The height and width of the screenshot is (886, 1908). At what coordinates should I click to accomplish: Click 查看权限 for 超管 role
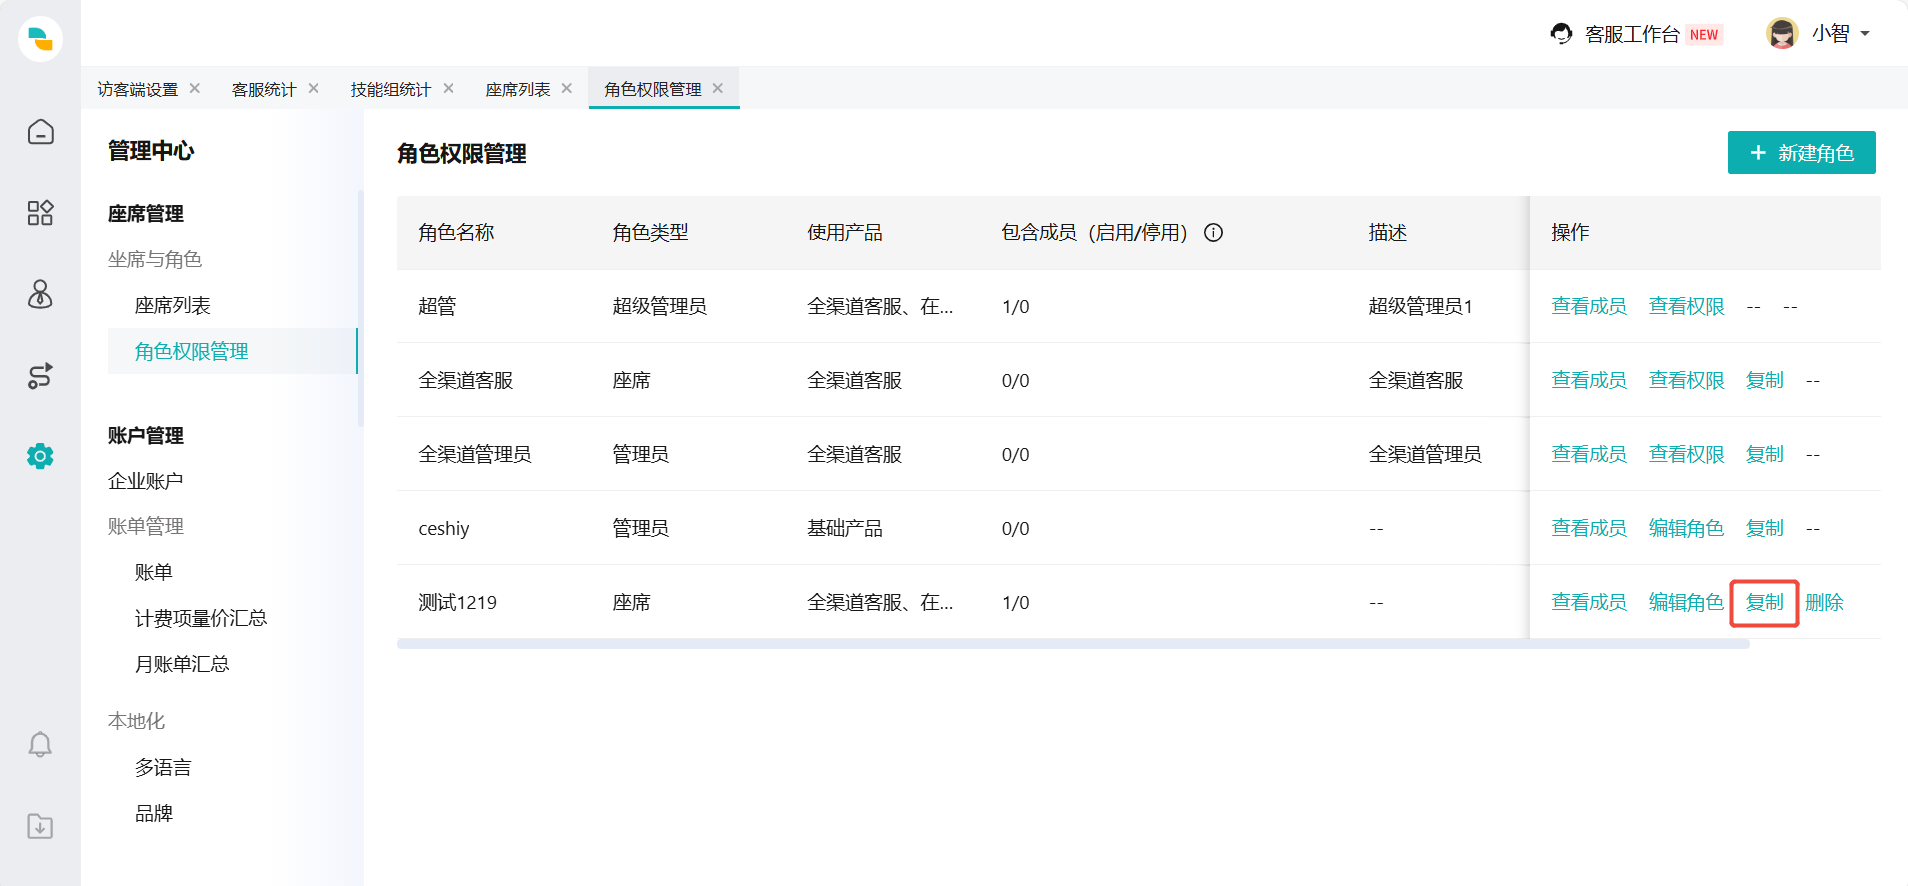[1687, 306]
